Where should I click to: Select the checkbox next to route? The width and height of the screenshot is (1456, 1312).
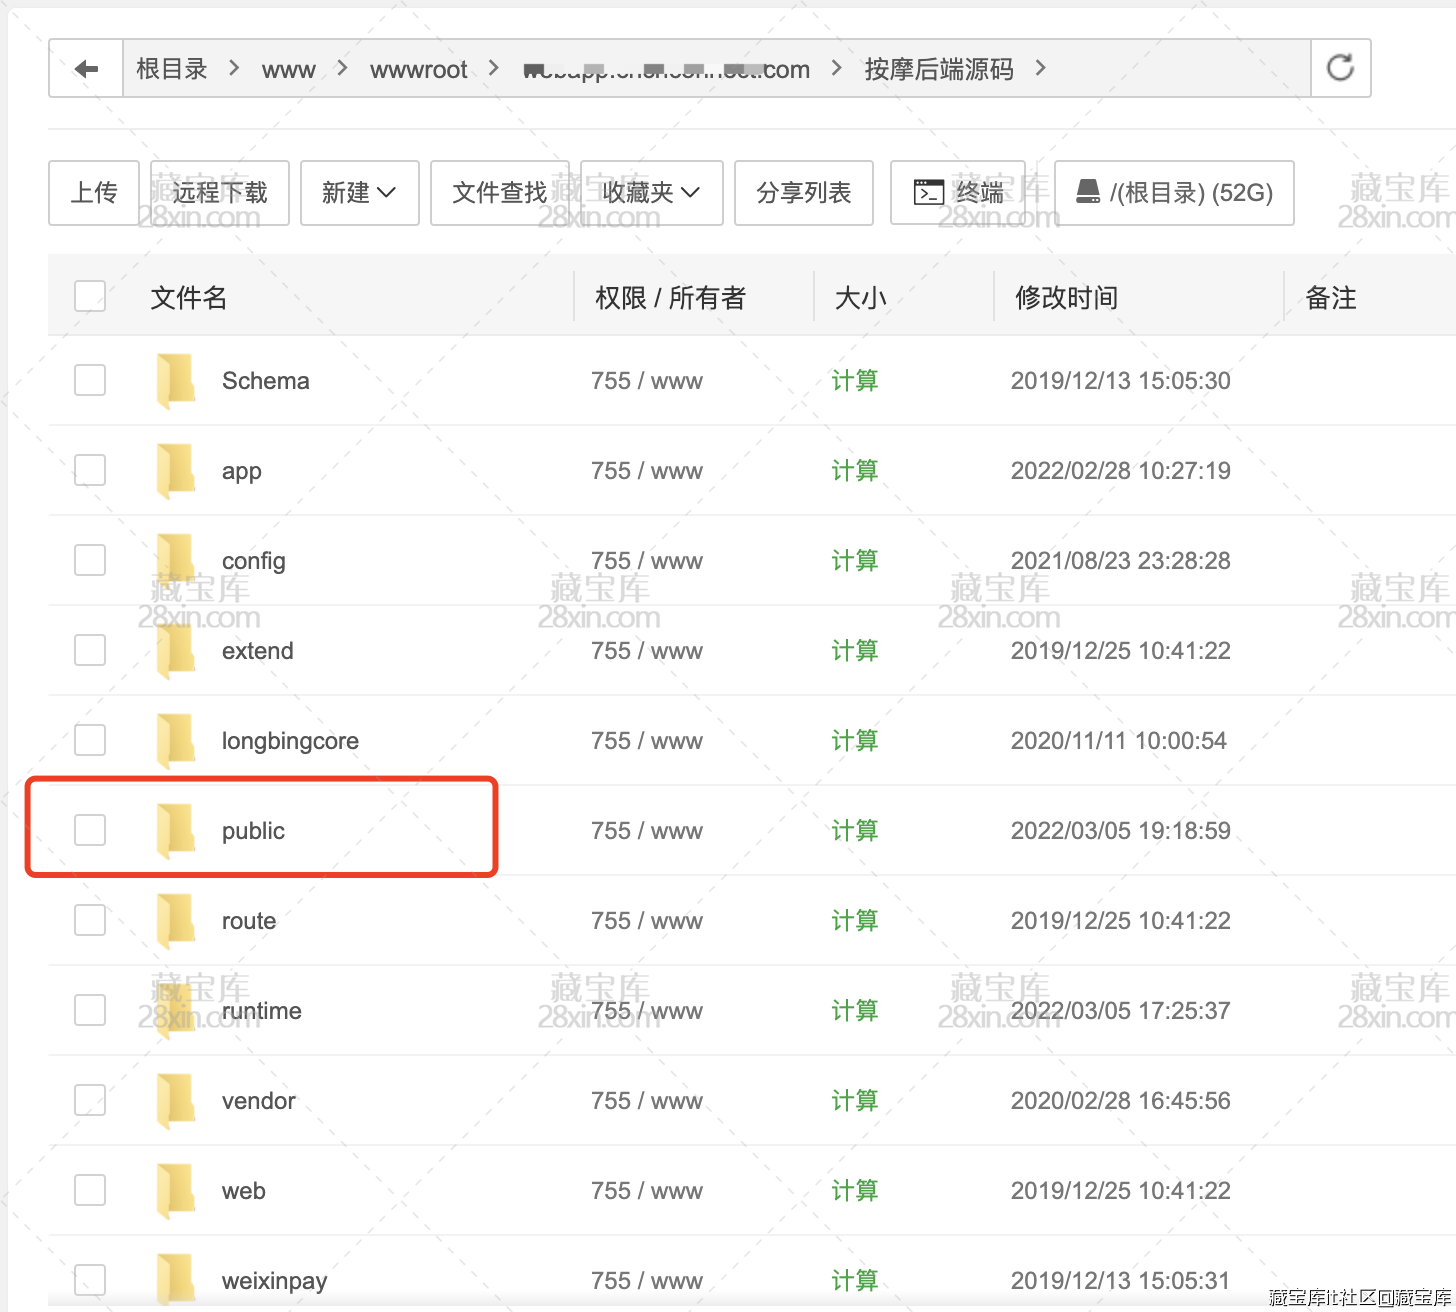(x=90, y=920)
